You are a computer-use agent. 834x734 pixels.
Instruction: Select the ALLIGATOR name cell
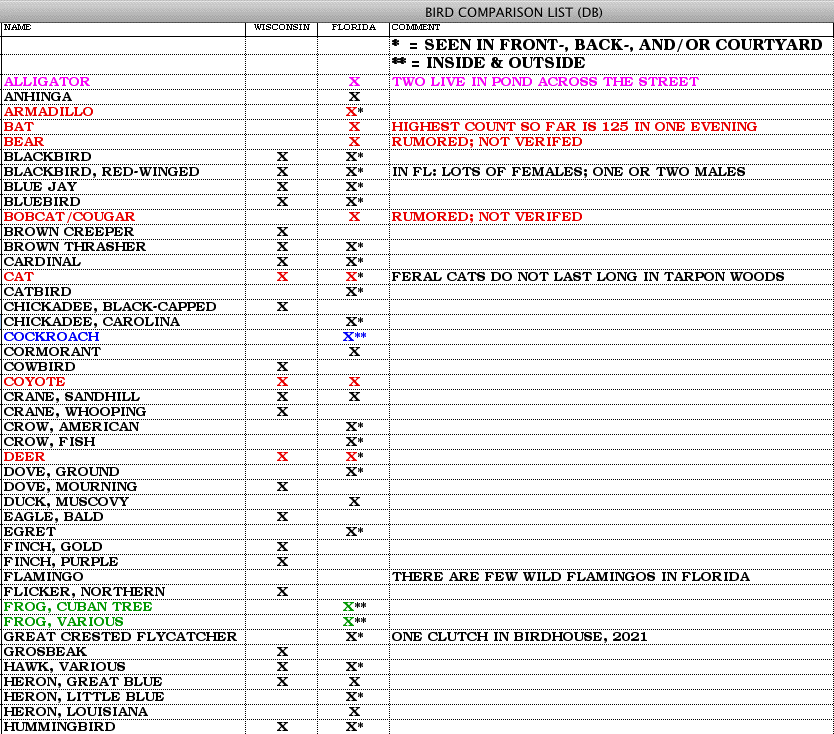(x=123, y=81)
